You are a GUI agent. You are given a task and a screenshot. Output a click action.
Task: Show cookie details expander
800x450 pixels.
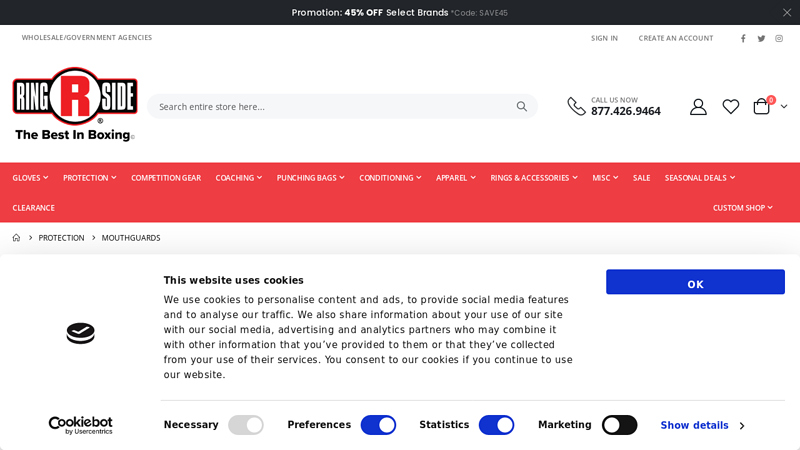coord(702,425)
